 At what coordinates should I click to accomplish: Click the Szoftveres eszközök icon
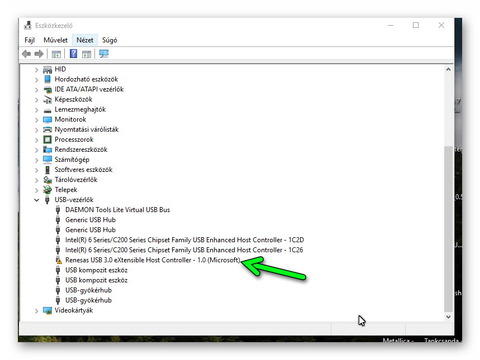tap(48, 170)
